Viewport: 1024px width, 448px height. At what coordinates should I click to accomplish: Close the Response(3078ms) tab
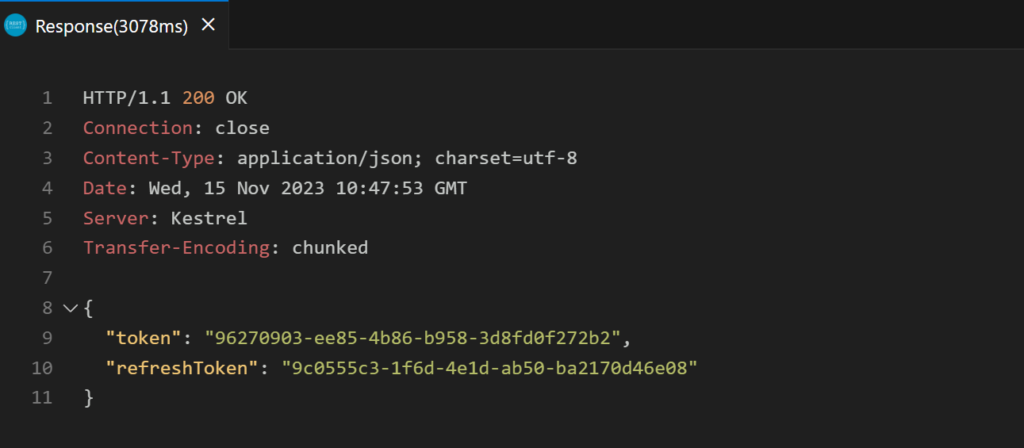pyautogui.click(x=208, y=25)
